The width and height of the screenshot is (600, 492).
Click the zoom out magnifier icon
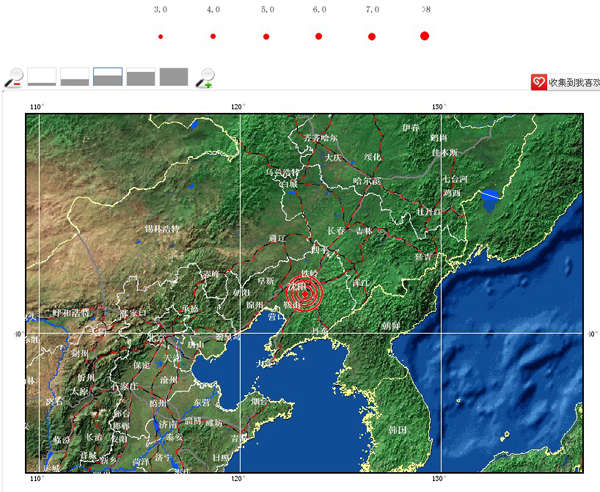14,77
